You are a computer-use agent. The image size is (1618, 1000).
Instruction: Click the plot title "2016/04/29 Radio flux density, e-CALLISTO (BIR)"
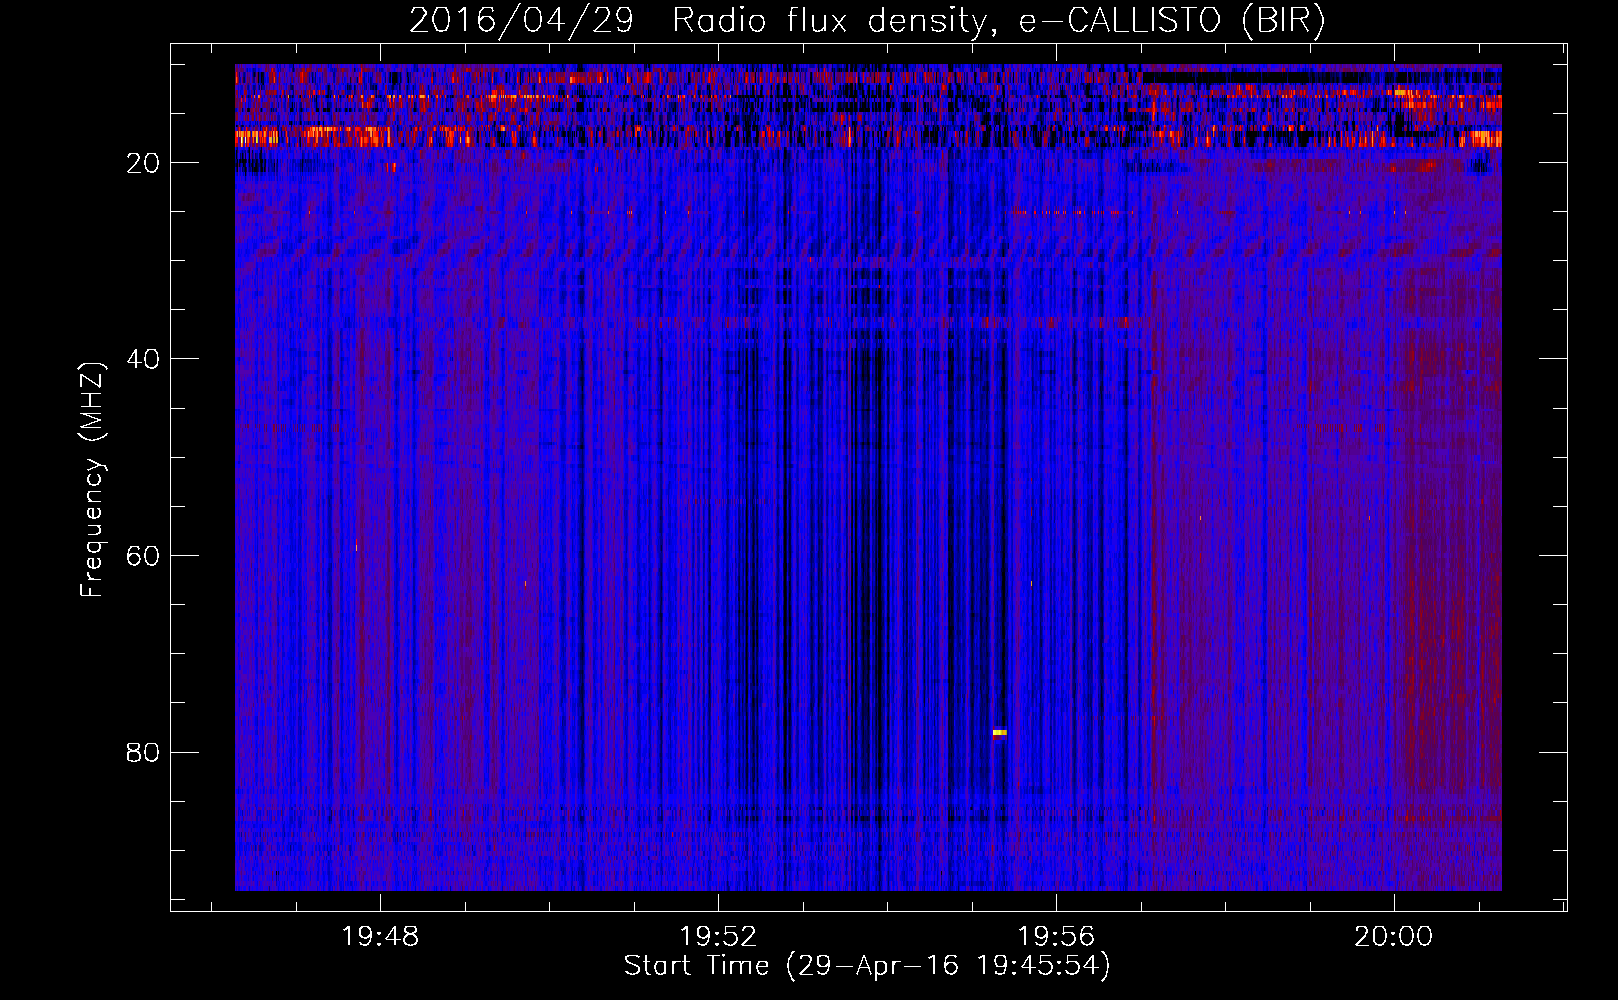(x=867, y=20)
